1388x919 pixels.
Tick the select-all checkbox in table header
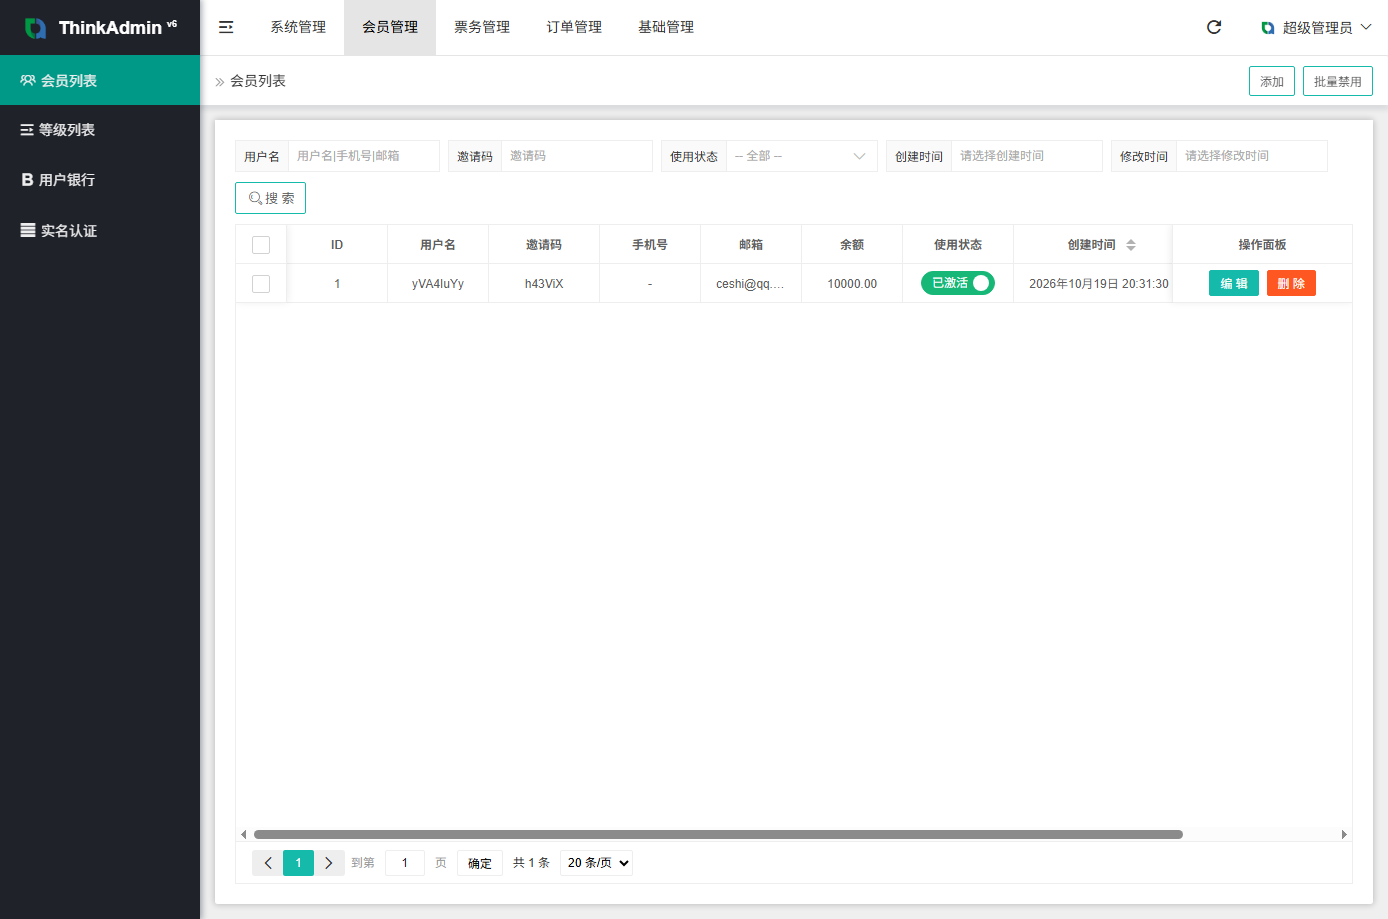pyautogui.click(x=261, y=245)
